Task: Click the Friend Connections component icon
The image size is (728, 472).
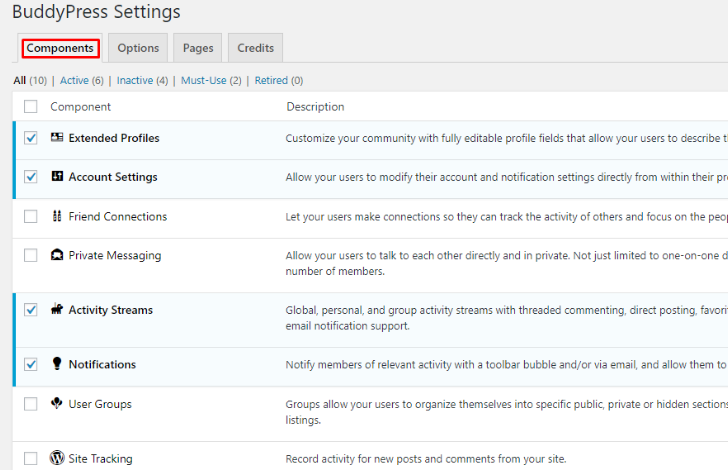Action: 57,216
